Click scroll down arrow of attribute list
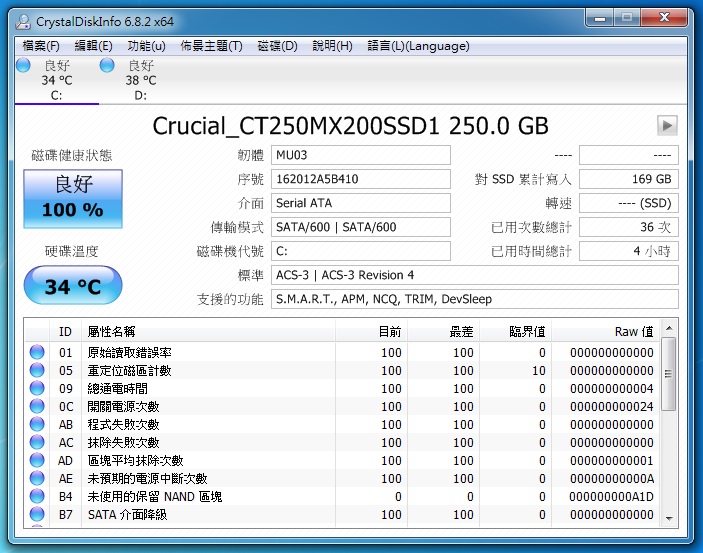The width and height of the screenshot is (703, 553). tap(669, 518)
